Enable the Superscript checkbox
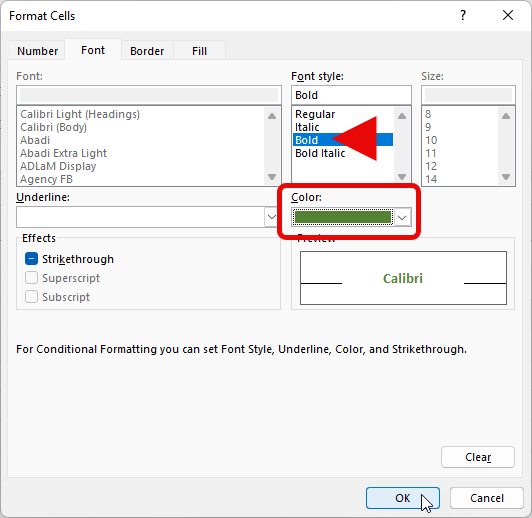Viewport: 532px width, 518px height. [31, 278]
